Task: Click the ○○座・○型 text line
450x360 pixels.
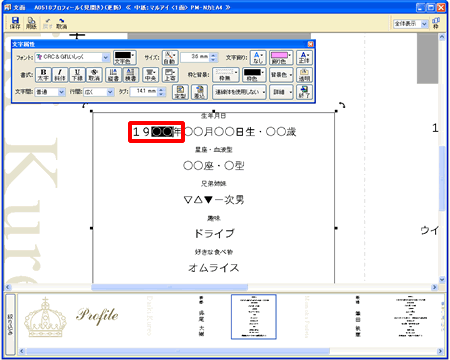Action: coord(213,166)
